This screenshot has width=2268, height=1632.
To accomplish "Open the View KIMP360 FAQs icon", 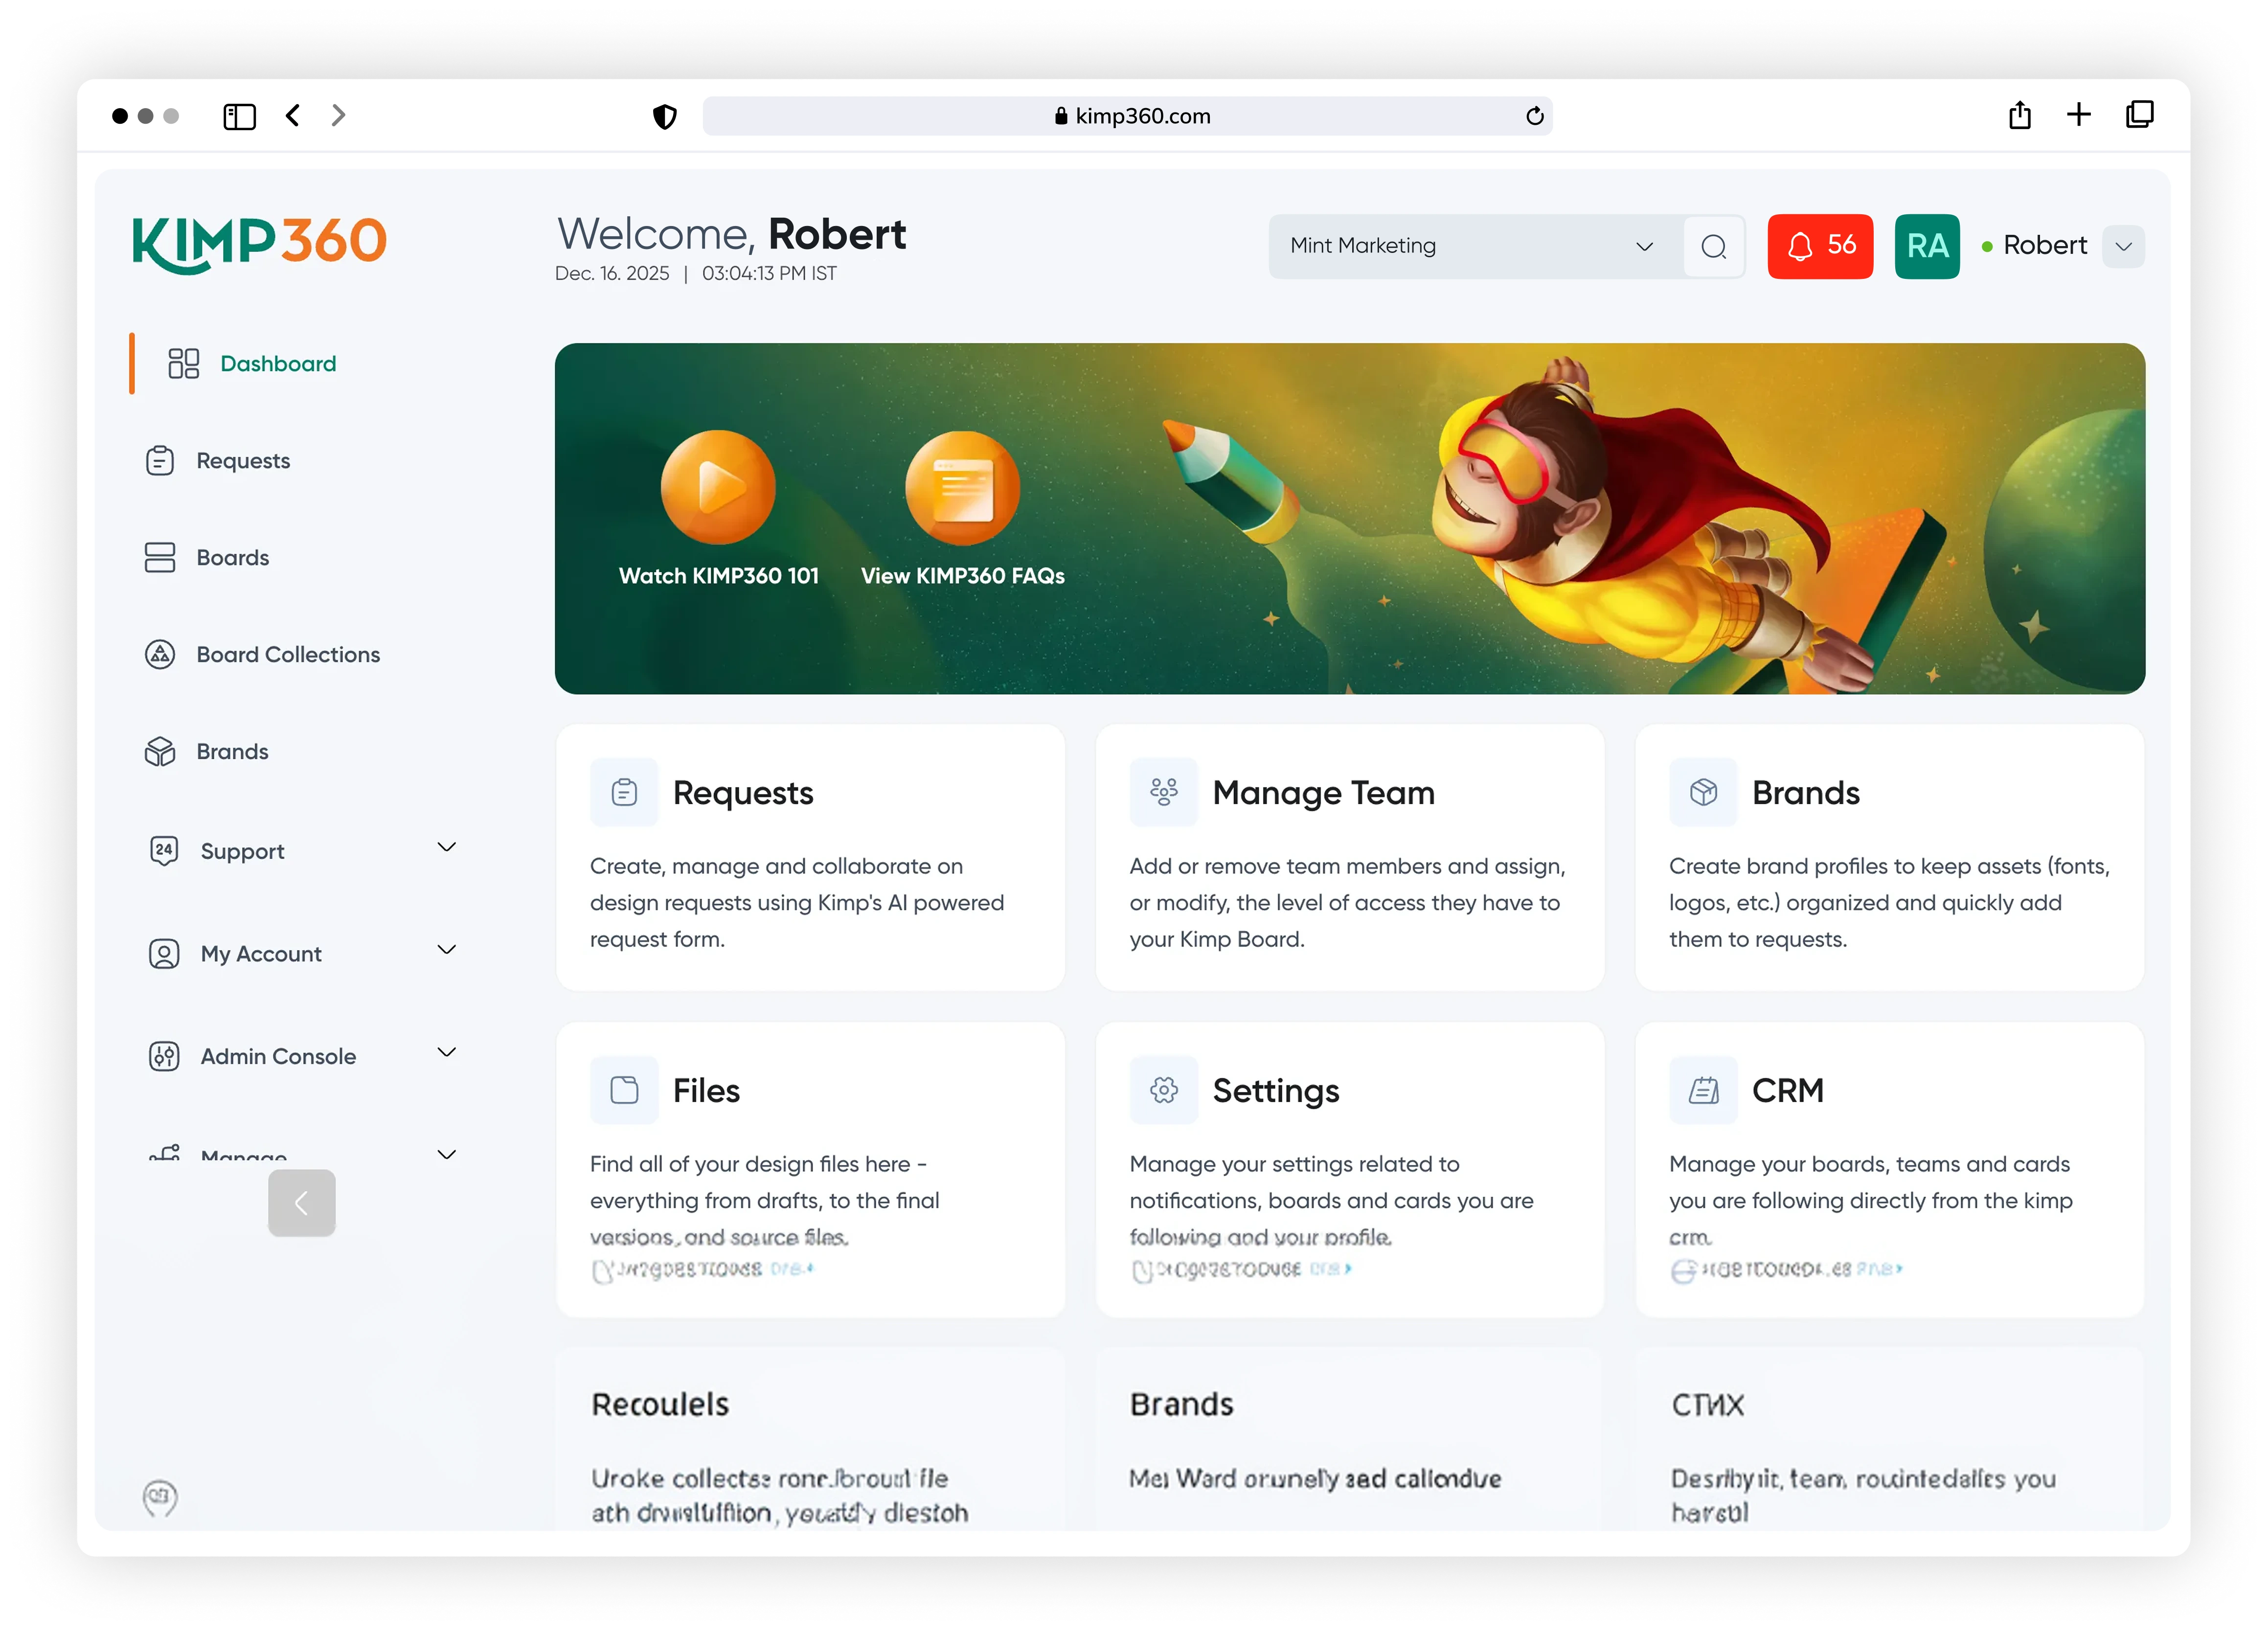I will tap(962, 488).
